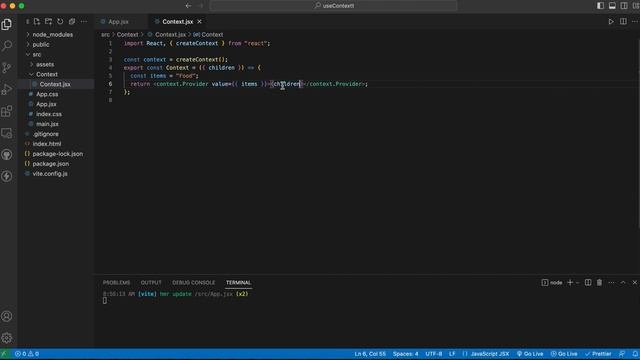Image resolution: width=640 pixels, height=360 pixels.
Task: Click Context.jsx in the breadcrumb path
Action: click(x=170, y=35)
